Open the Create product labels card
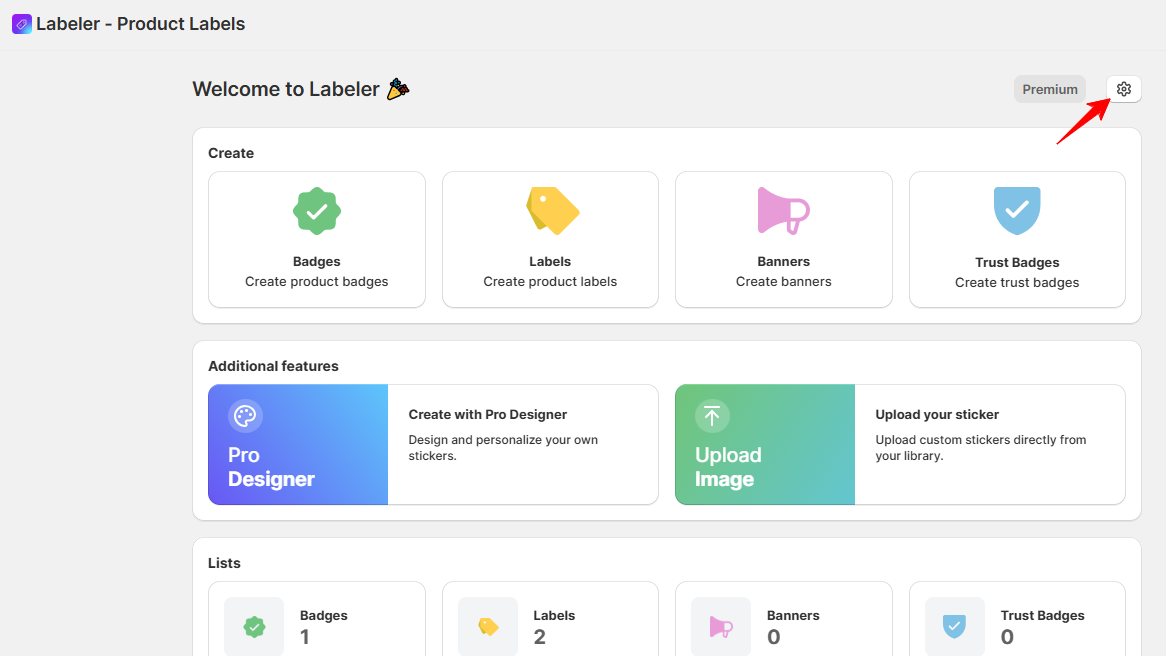The width and height of the screenshot is (1166, 656). point(550,239)
